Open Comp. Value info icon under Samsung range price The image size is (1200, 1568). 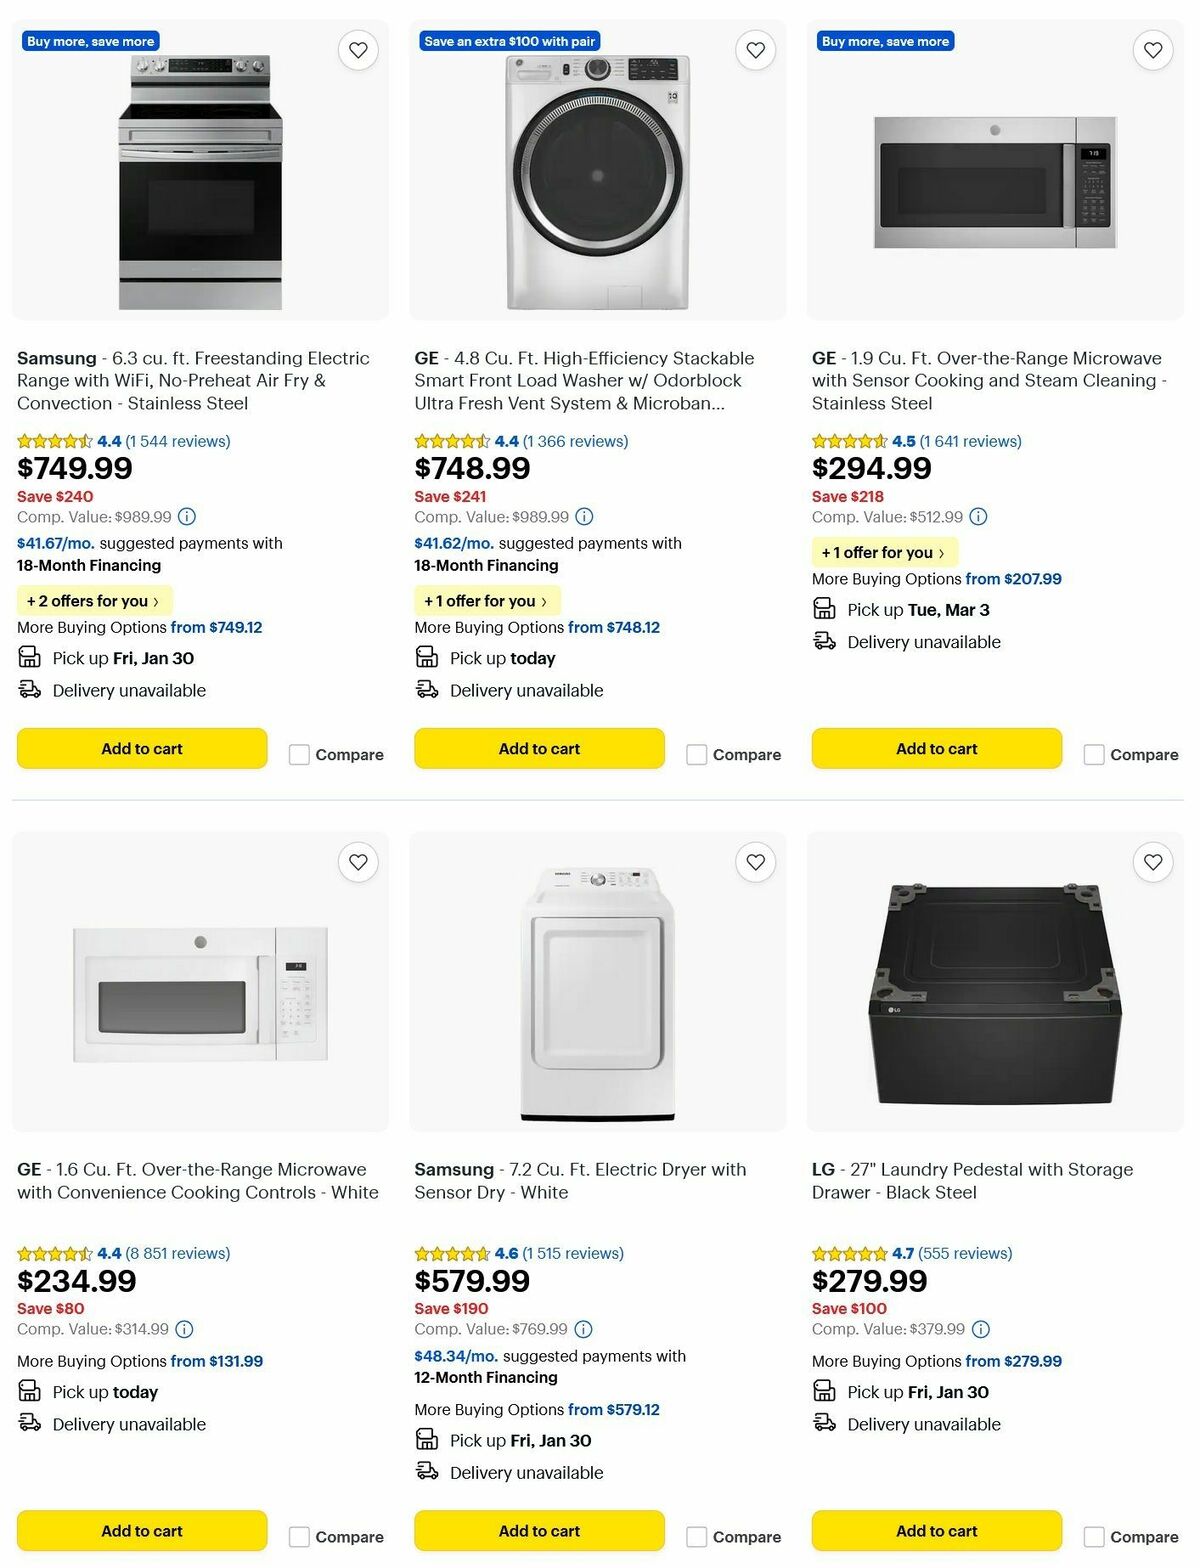tap(186, 517)
